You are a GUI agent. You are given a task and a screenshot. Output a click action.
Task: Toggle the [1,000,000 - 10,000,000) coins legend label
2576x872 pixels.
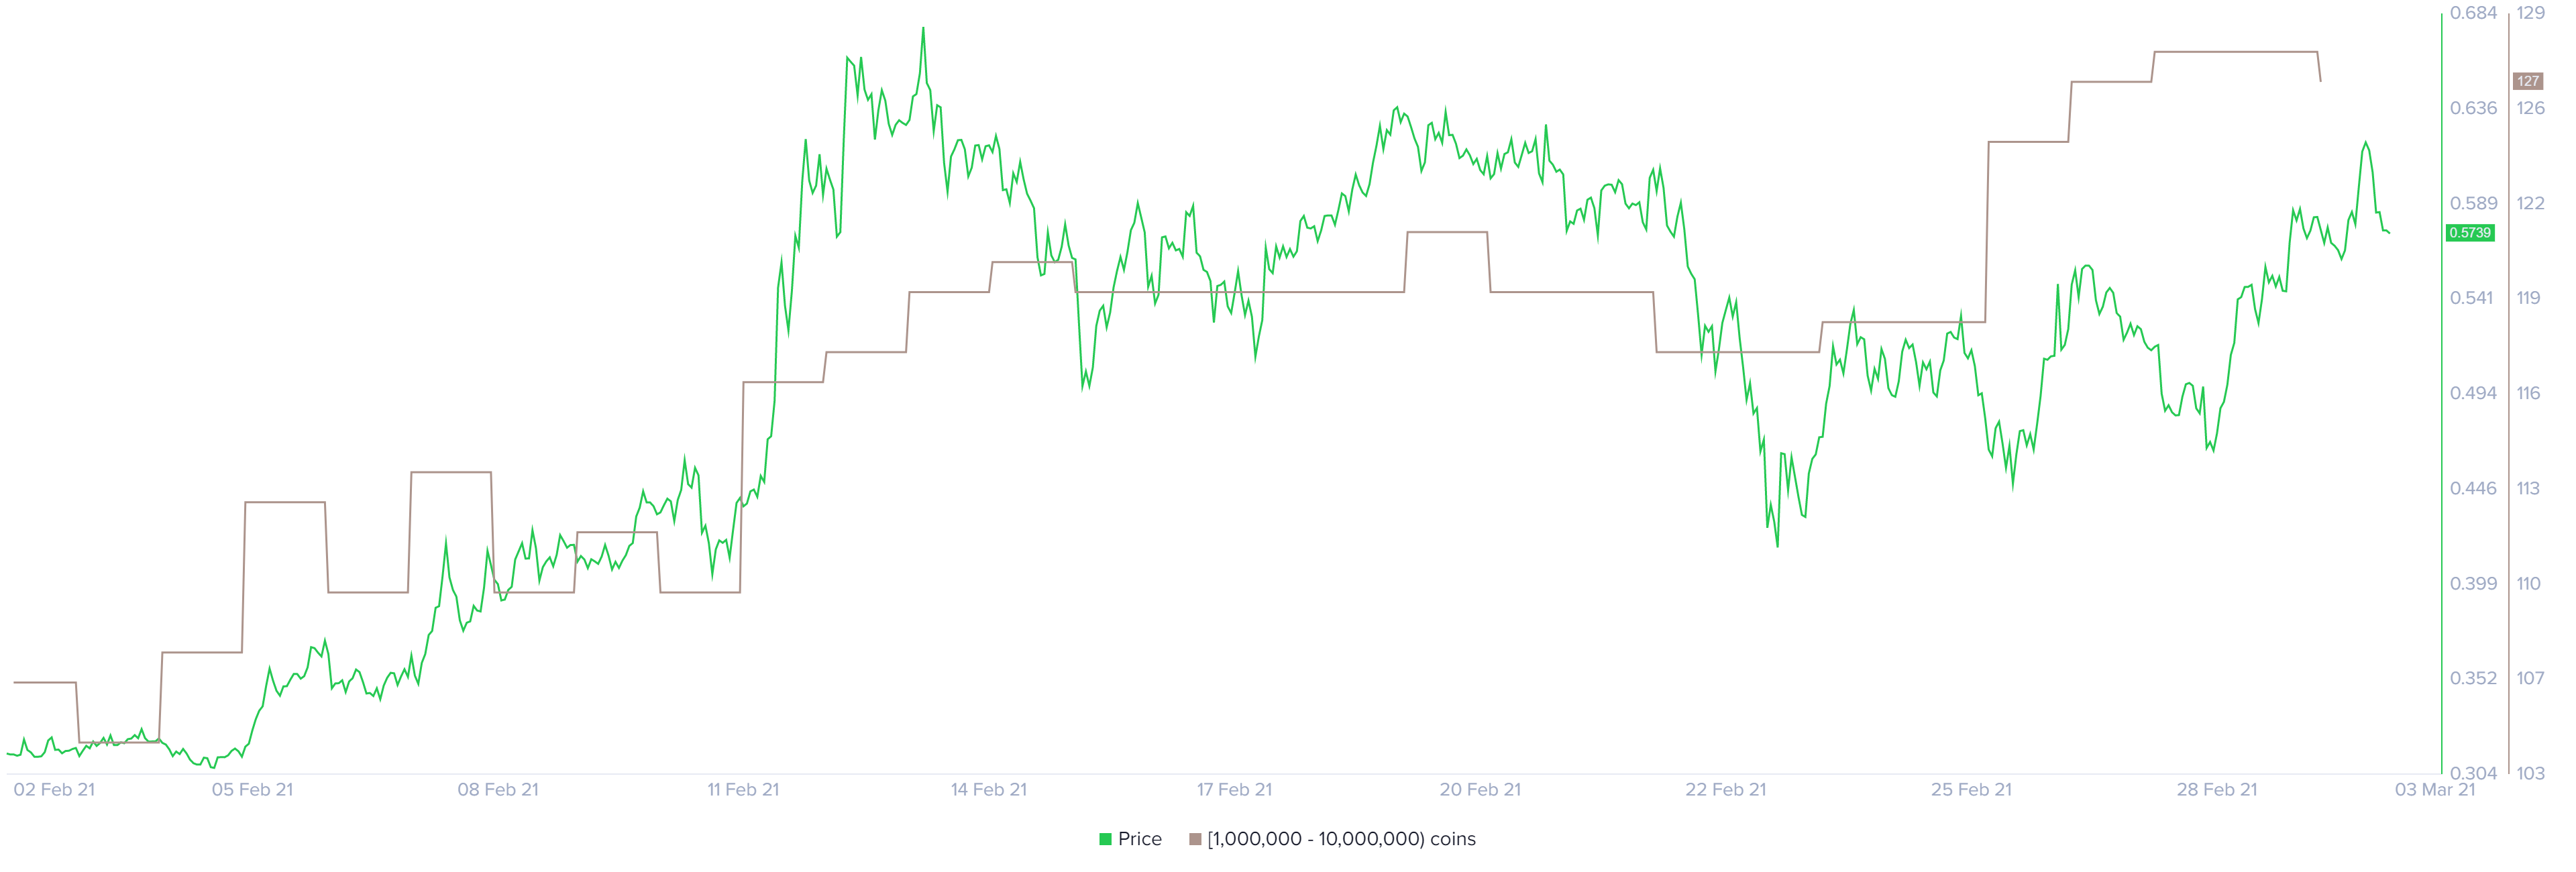coord(1341,839)
